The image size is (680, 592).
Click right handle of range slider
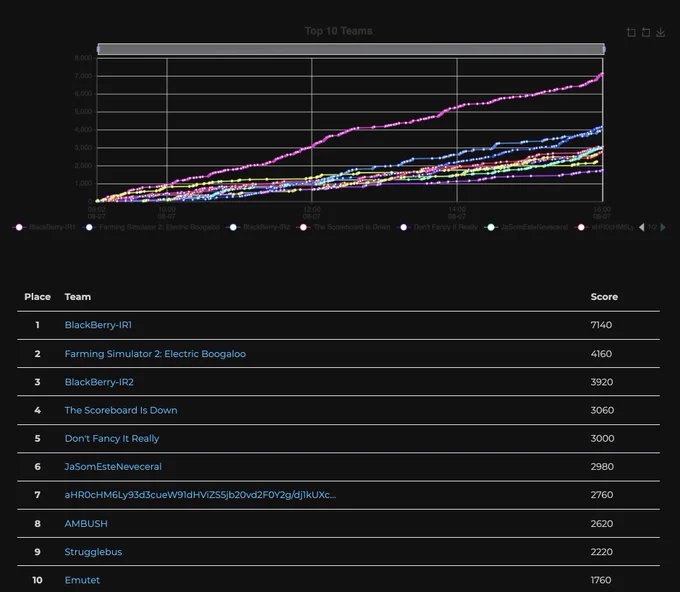pyautogui.click(x=604, y=49)
